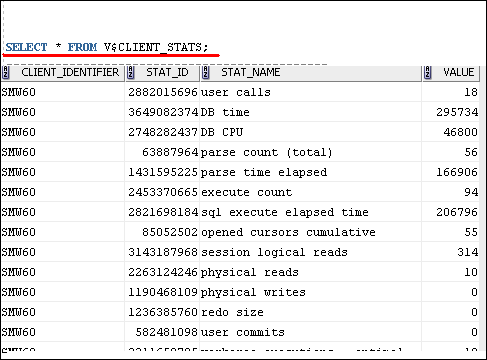Click SMW60 identifier in user calls row
Screen dimensions: 487x360
pyautogui.click(x=19, y=92)
